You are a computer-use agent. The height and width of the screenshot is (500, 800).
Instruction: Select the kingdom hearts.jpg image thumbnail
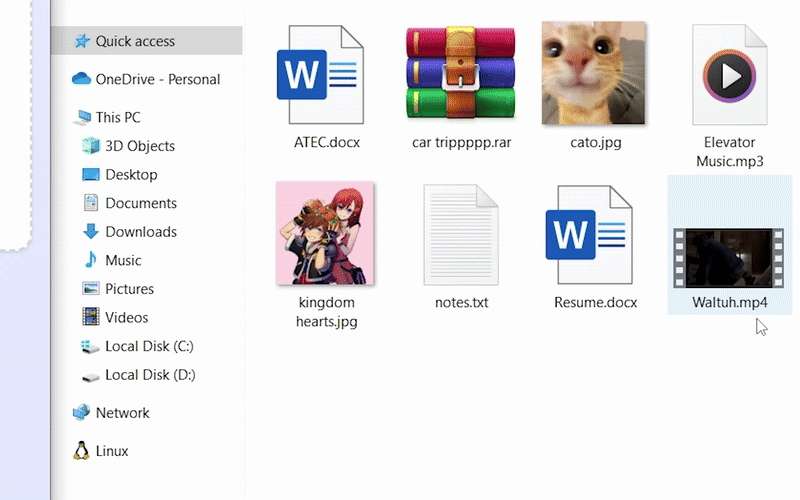pyautogui.click(x=325, y=233)
